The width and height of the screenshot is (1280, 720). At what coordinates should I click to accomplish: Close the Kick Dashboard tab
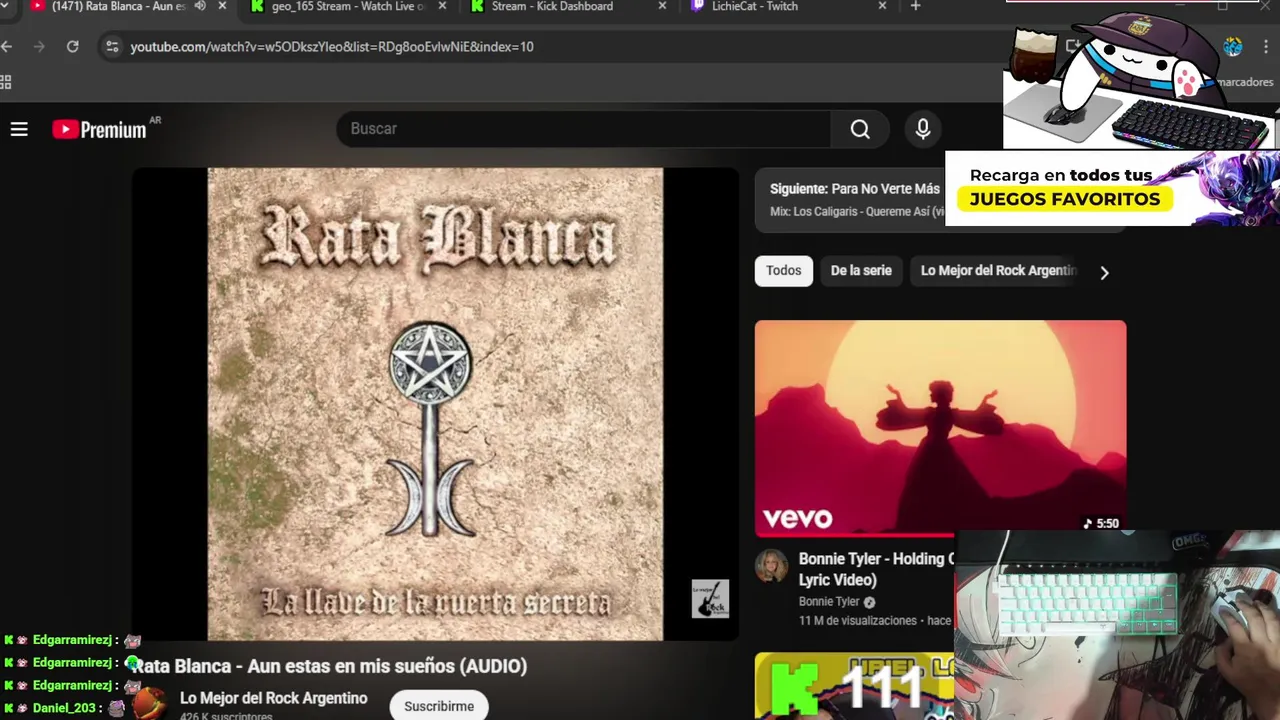tap(662, 6)
